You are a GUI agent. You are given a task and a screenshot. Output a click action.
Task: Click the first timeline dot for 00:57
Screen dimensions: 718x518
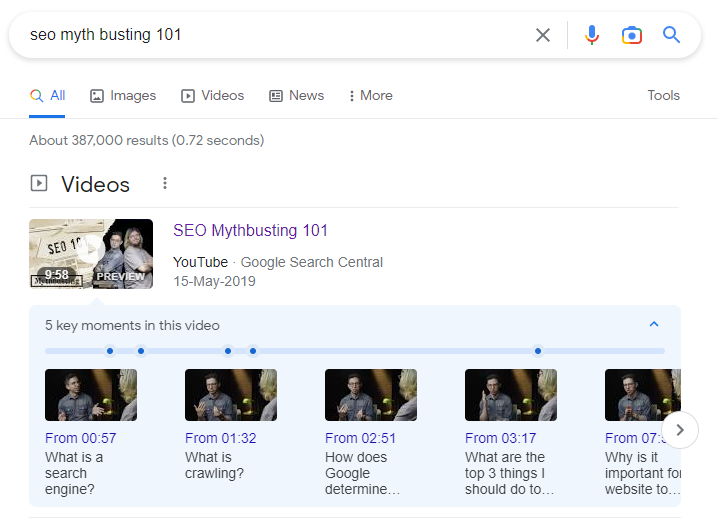click(110, 351)
